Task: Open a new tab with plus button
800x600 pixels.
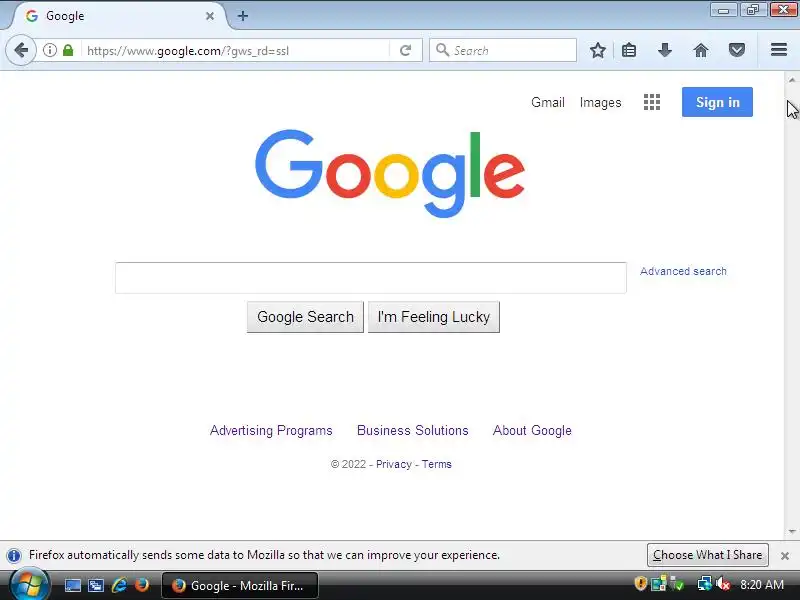Action: (x=243, y=16)
